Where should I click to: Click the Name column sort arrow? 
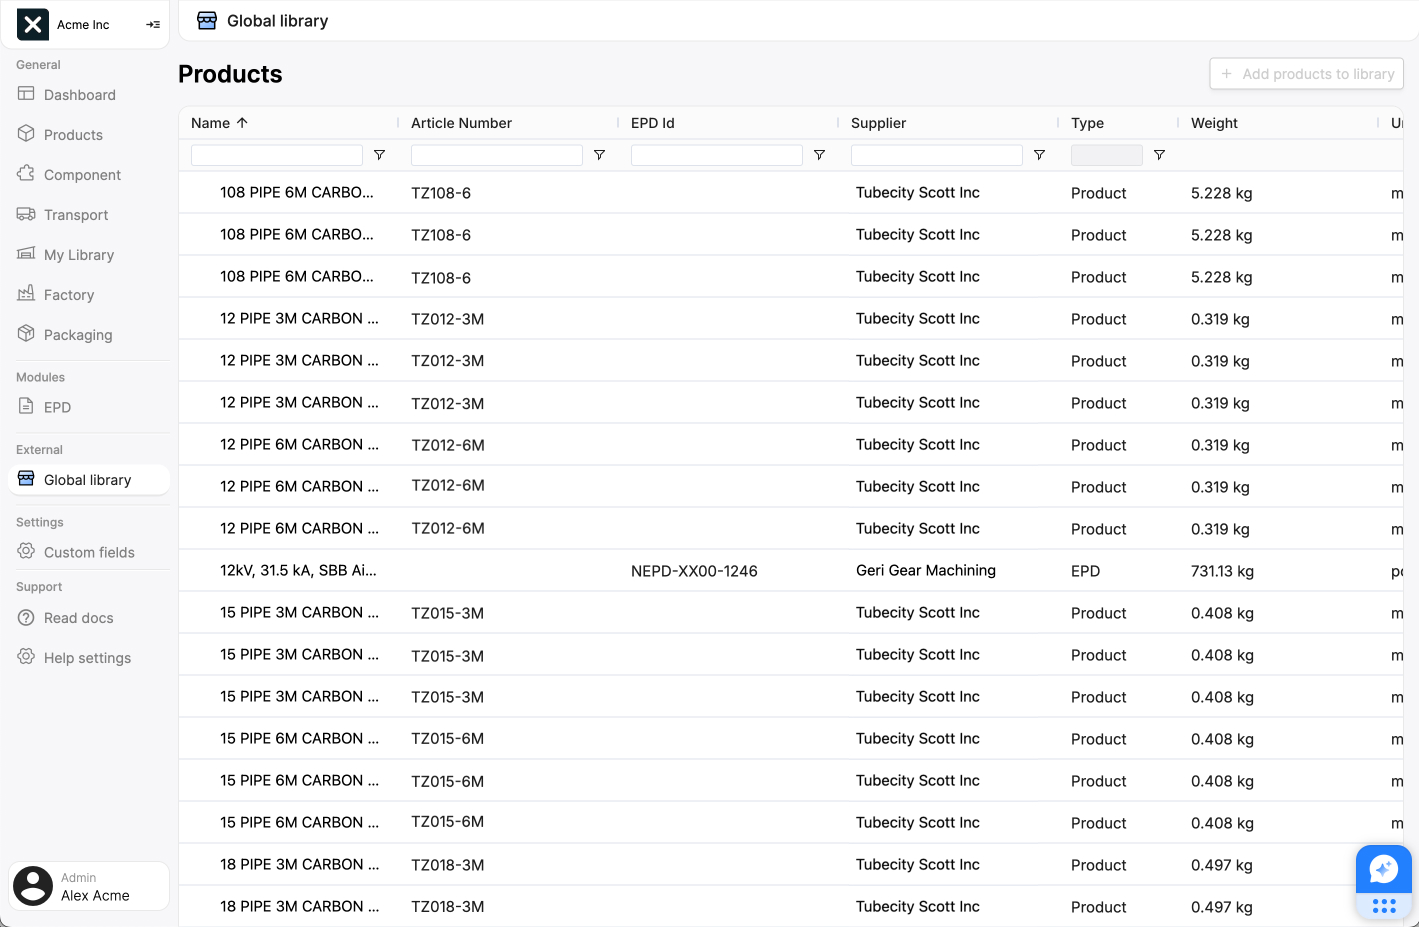tap(242, 123)
